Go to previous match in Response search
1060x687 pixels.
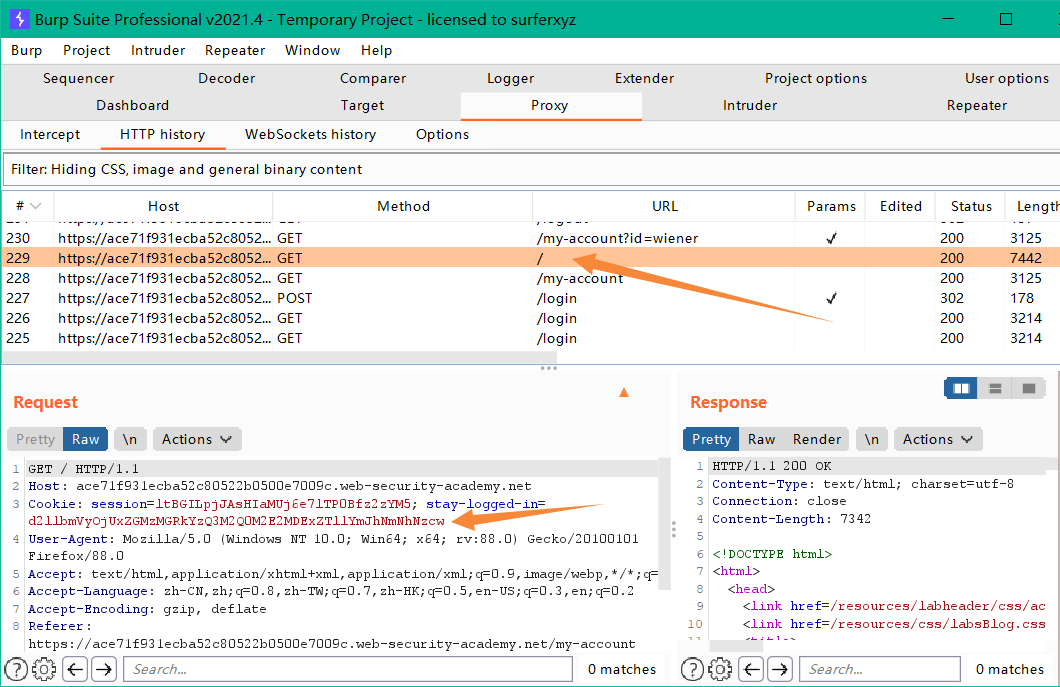coord(751,669)
